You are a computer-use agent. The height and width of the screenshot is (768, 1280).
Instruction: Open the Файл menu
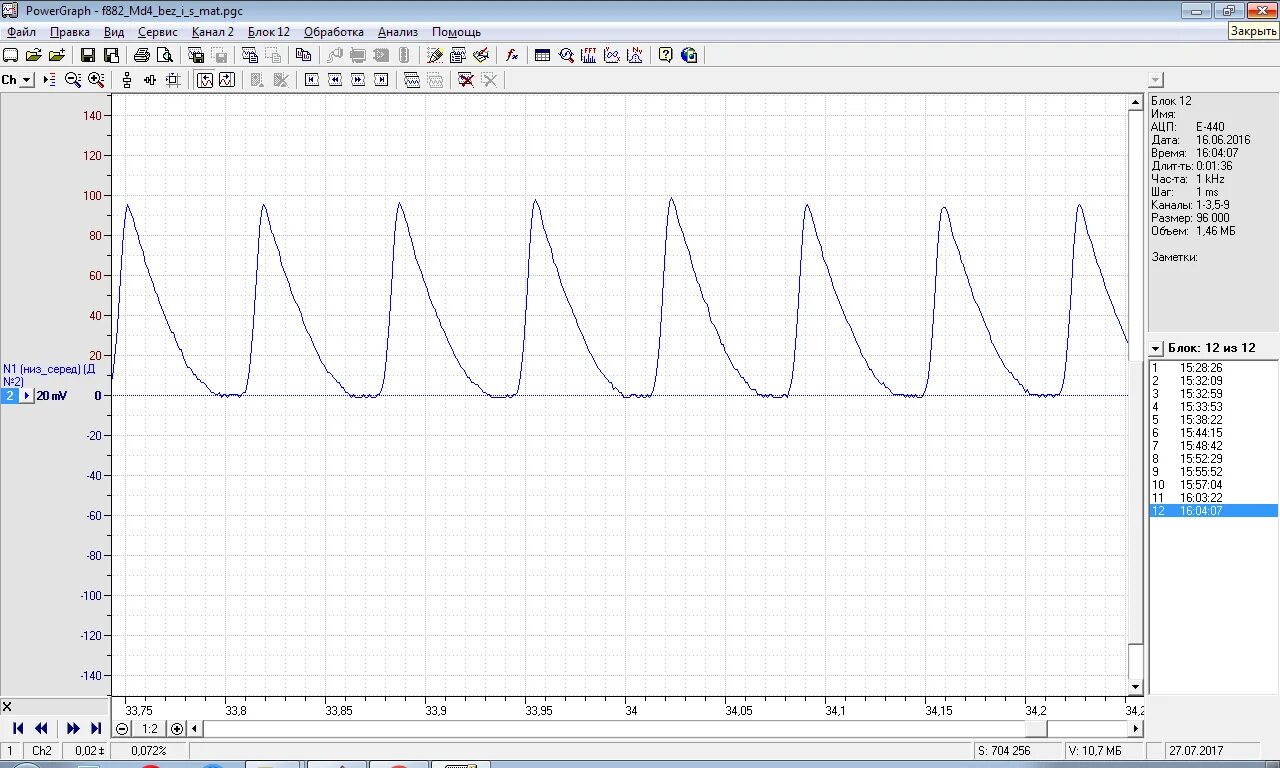point(21,32)
